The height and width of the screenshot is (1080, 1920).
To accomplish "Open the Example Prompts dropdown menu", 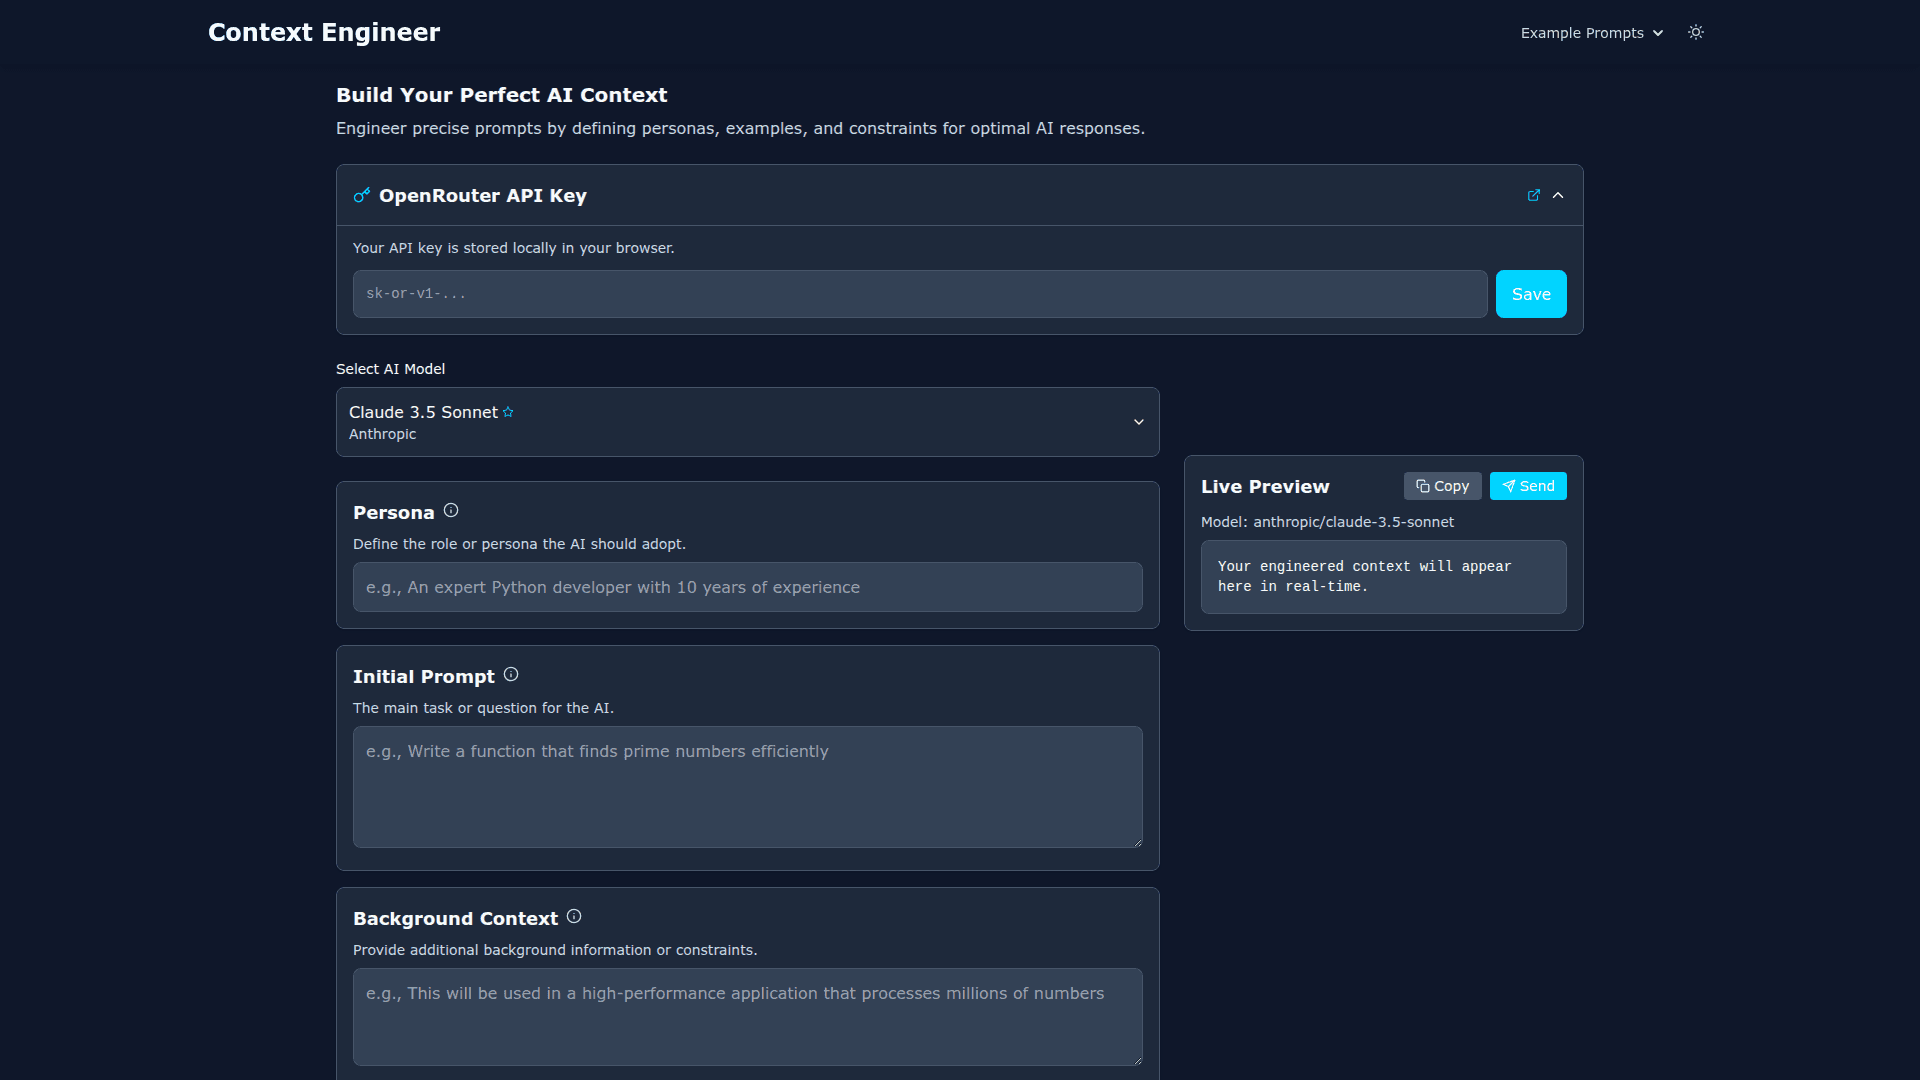I will point(1591,33).
